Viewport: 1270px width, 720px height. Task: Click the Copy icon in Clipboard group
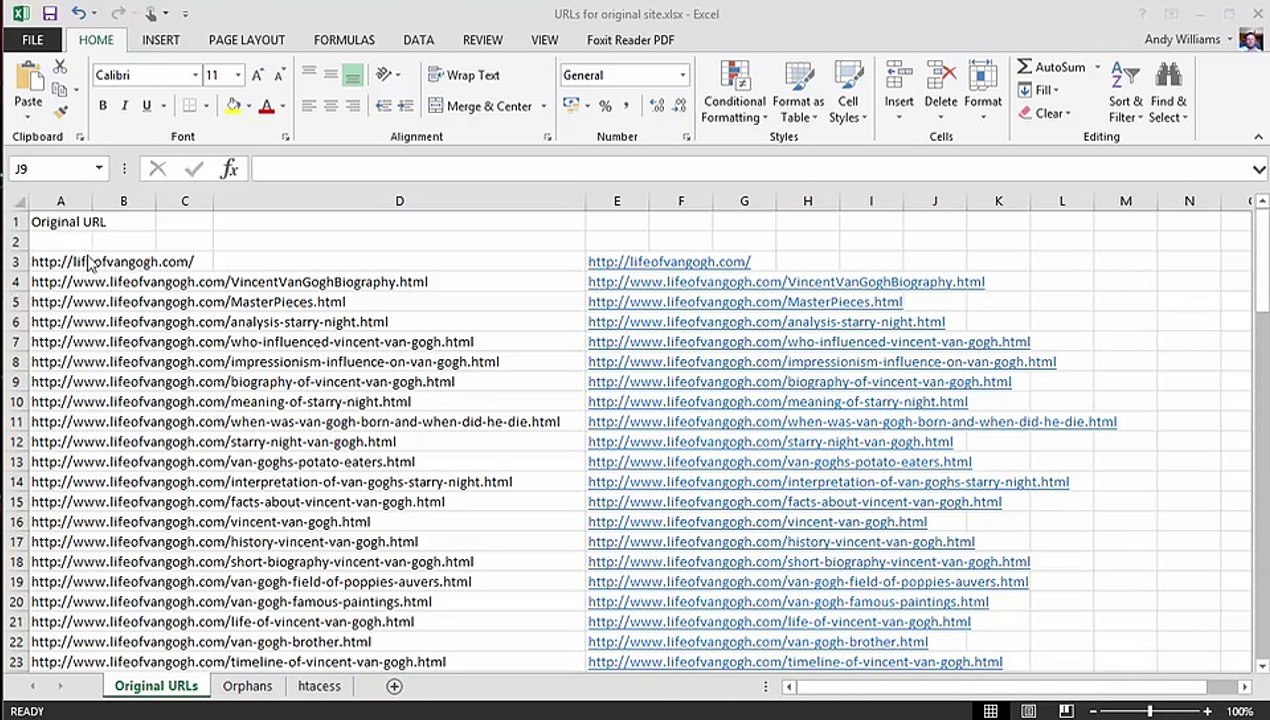[60, 90]
